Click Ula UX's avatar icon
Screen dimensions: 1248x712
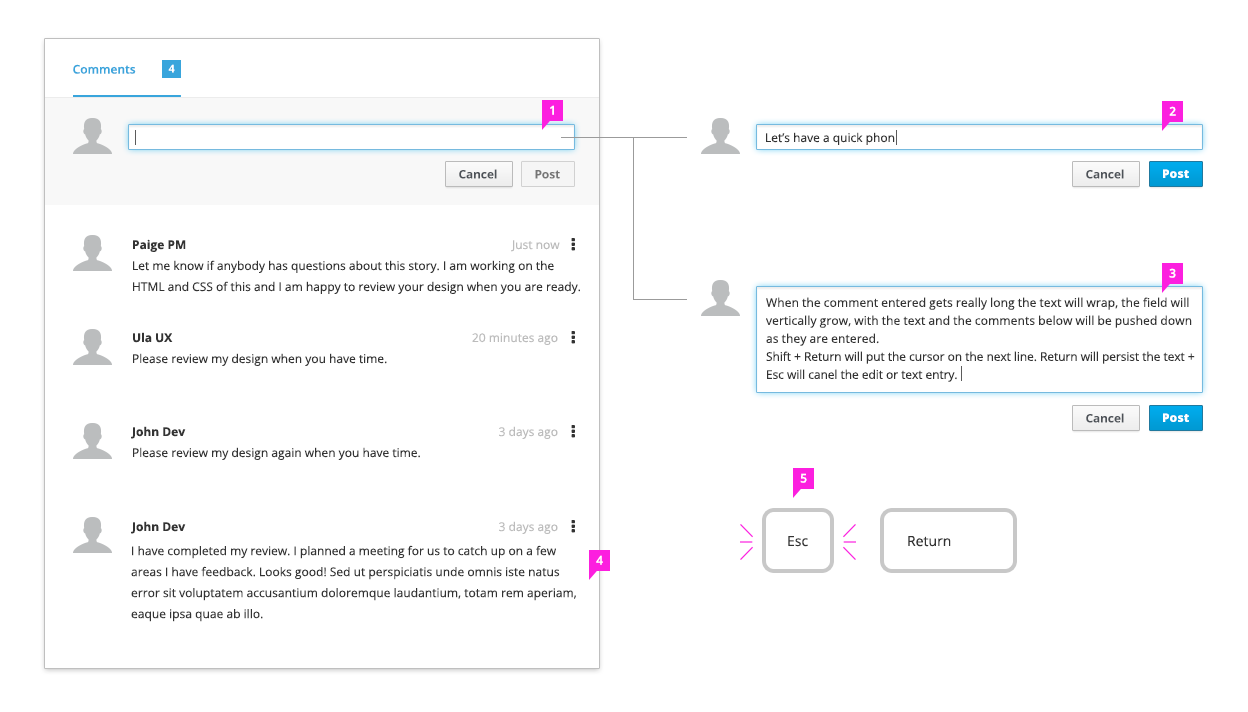coord(93,346)
